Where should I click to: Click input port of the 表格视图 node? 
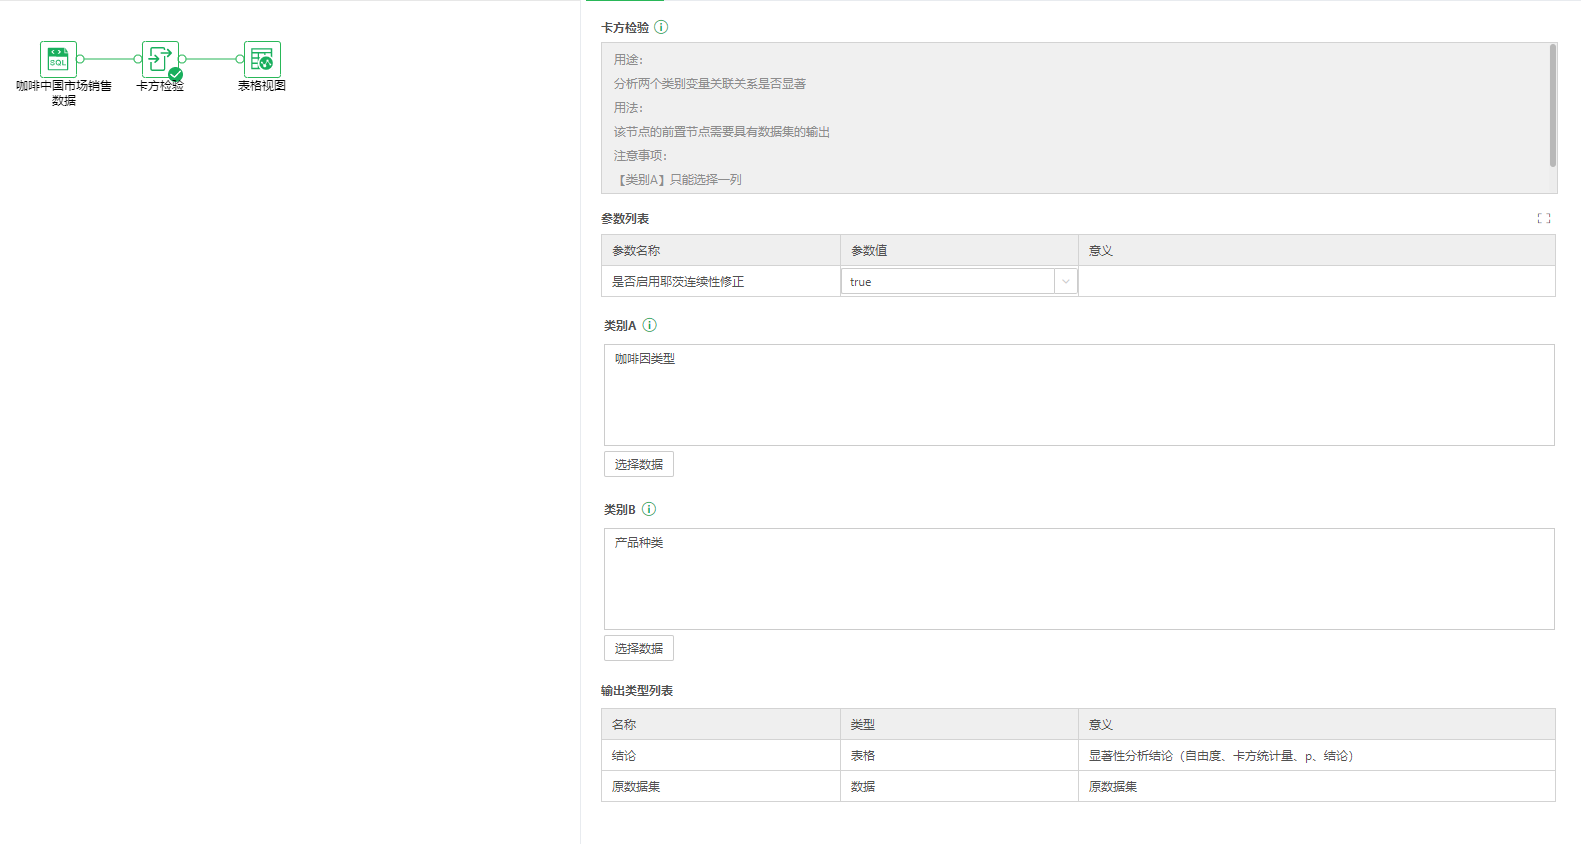(240, 59)
